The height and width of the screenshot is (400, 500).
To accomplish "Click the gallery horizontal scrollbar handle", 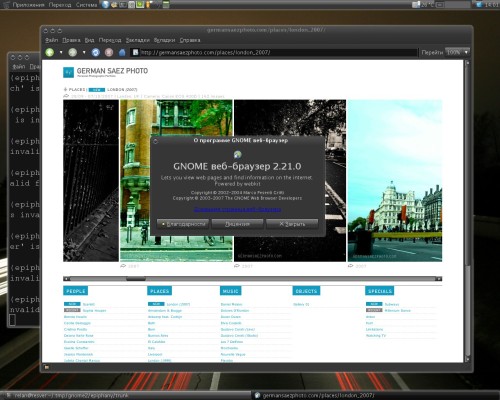I will coord(136,279).
